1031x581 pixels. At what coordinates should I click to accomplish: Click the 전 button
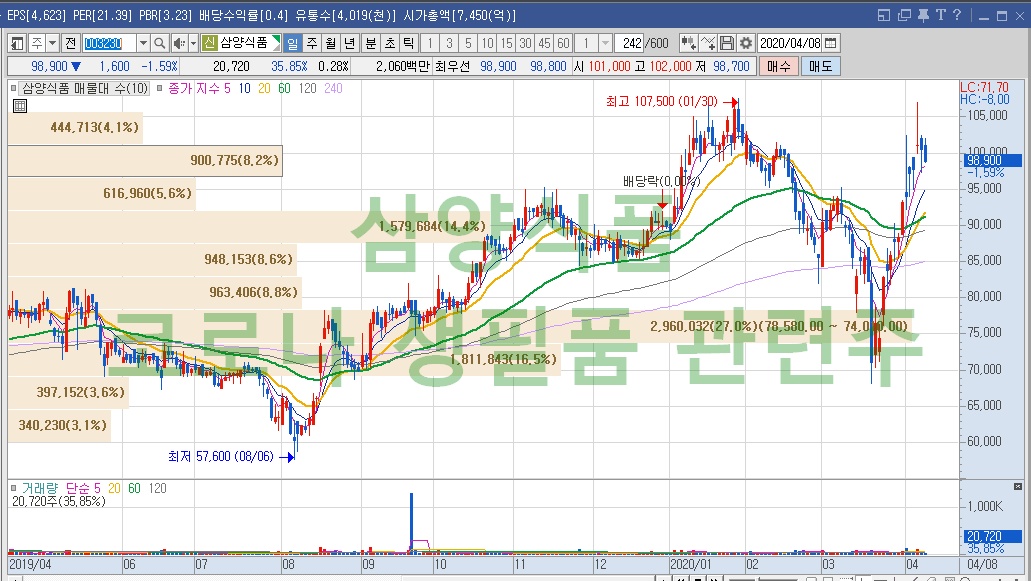click(x=70, y=43)
